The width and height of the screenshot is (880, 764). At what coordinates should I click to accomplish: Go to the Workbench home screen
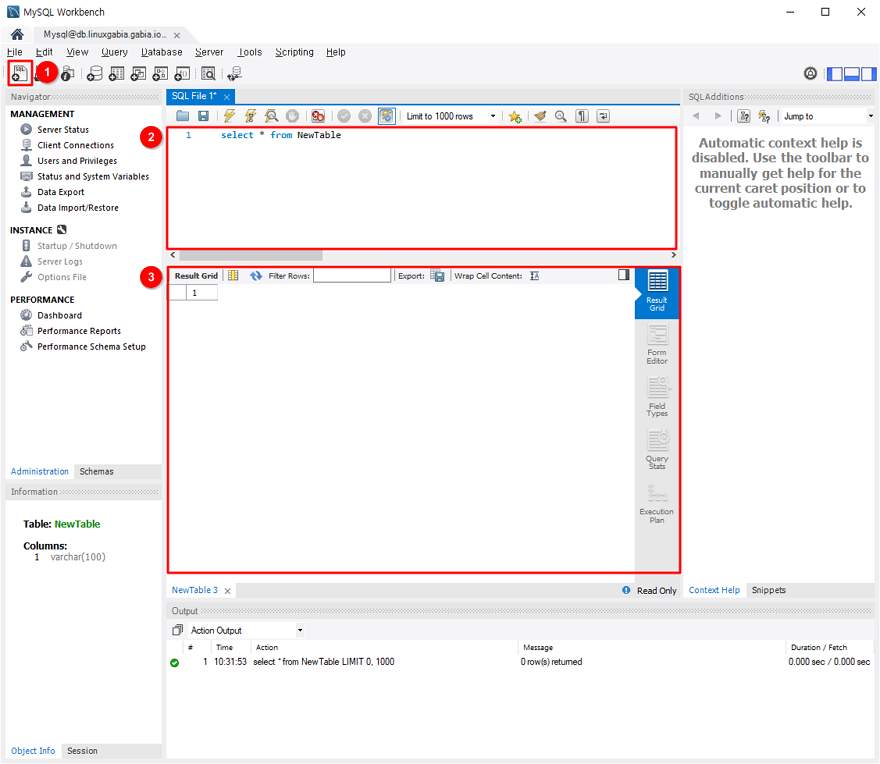(17, 35)
